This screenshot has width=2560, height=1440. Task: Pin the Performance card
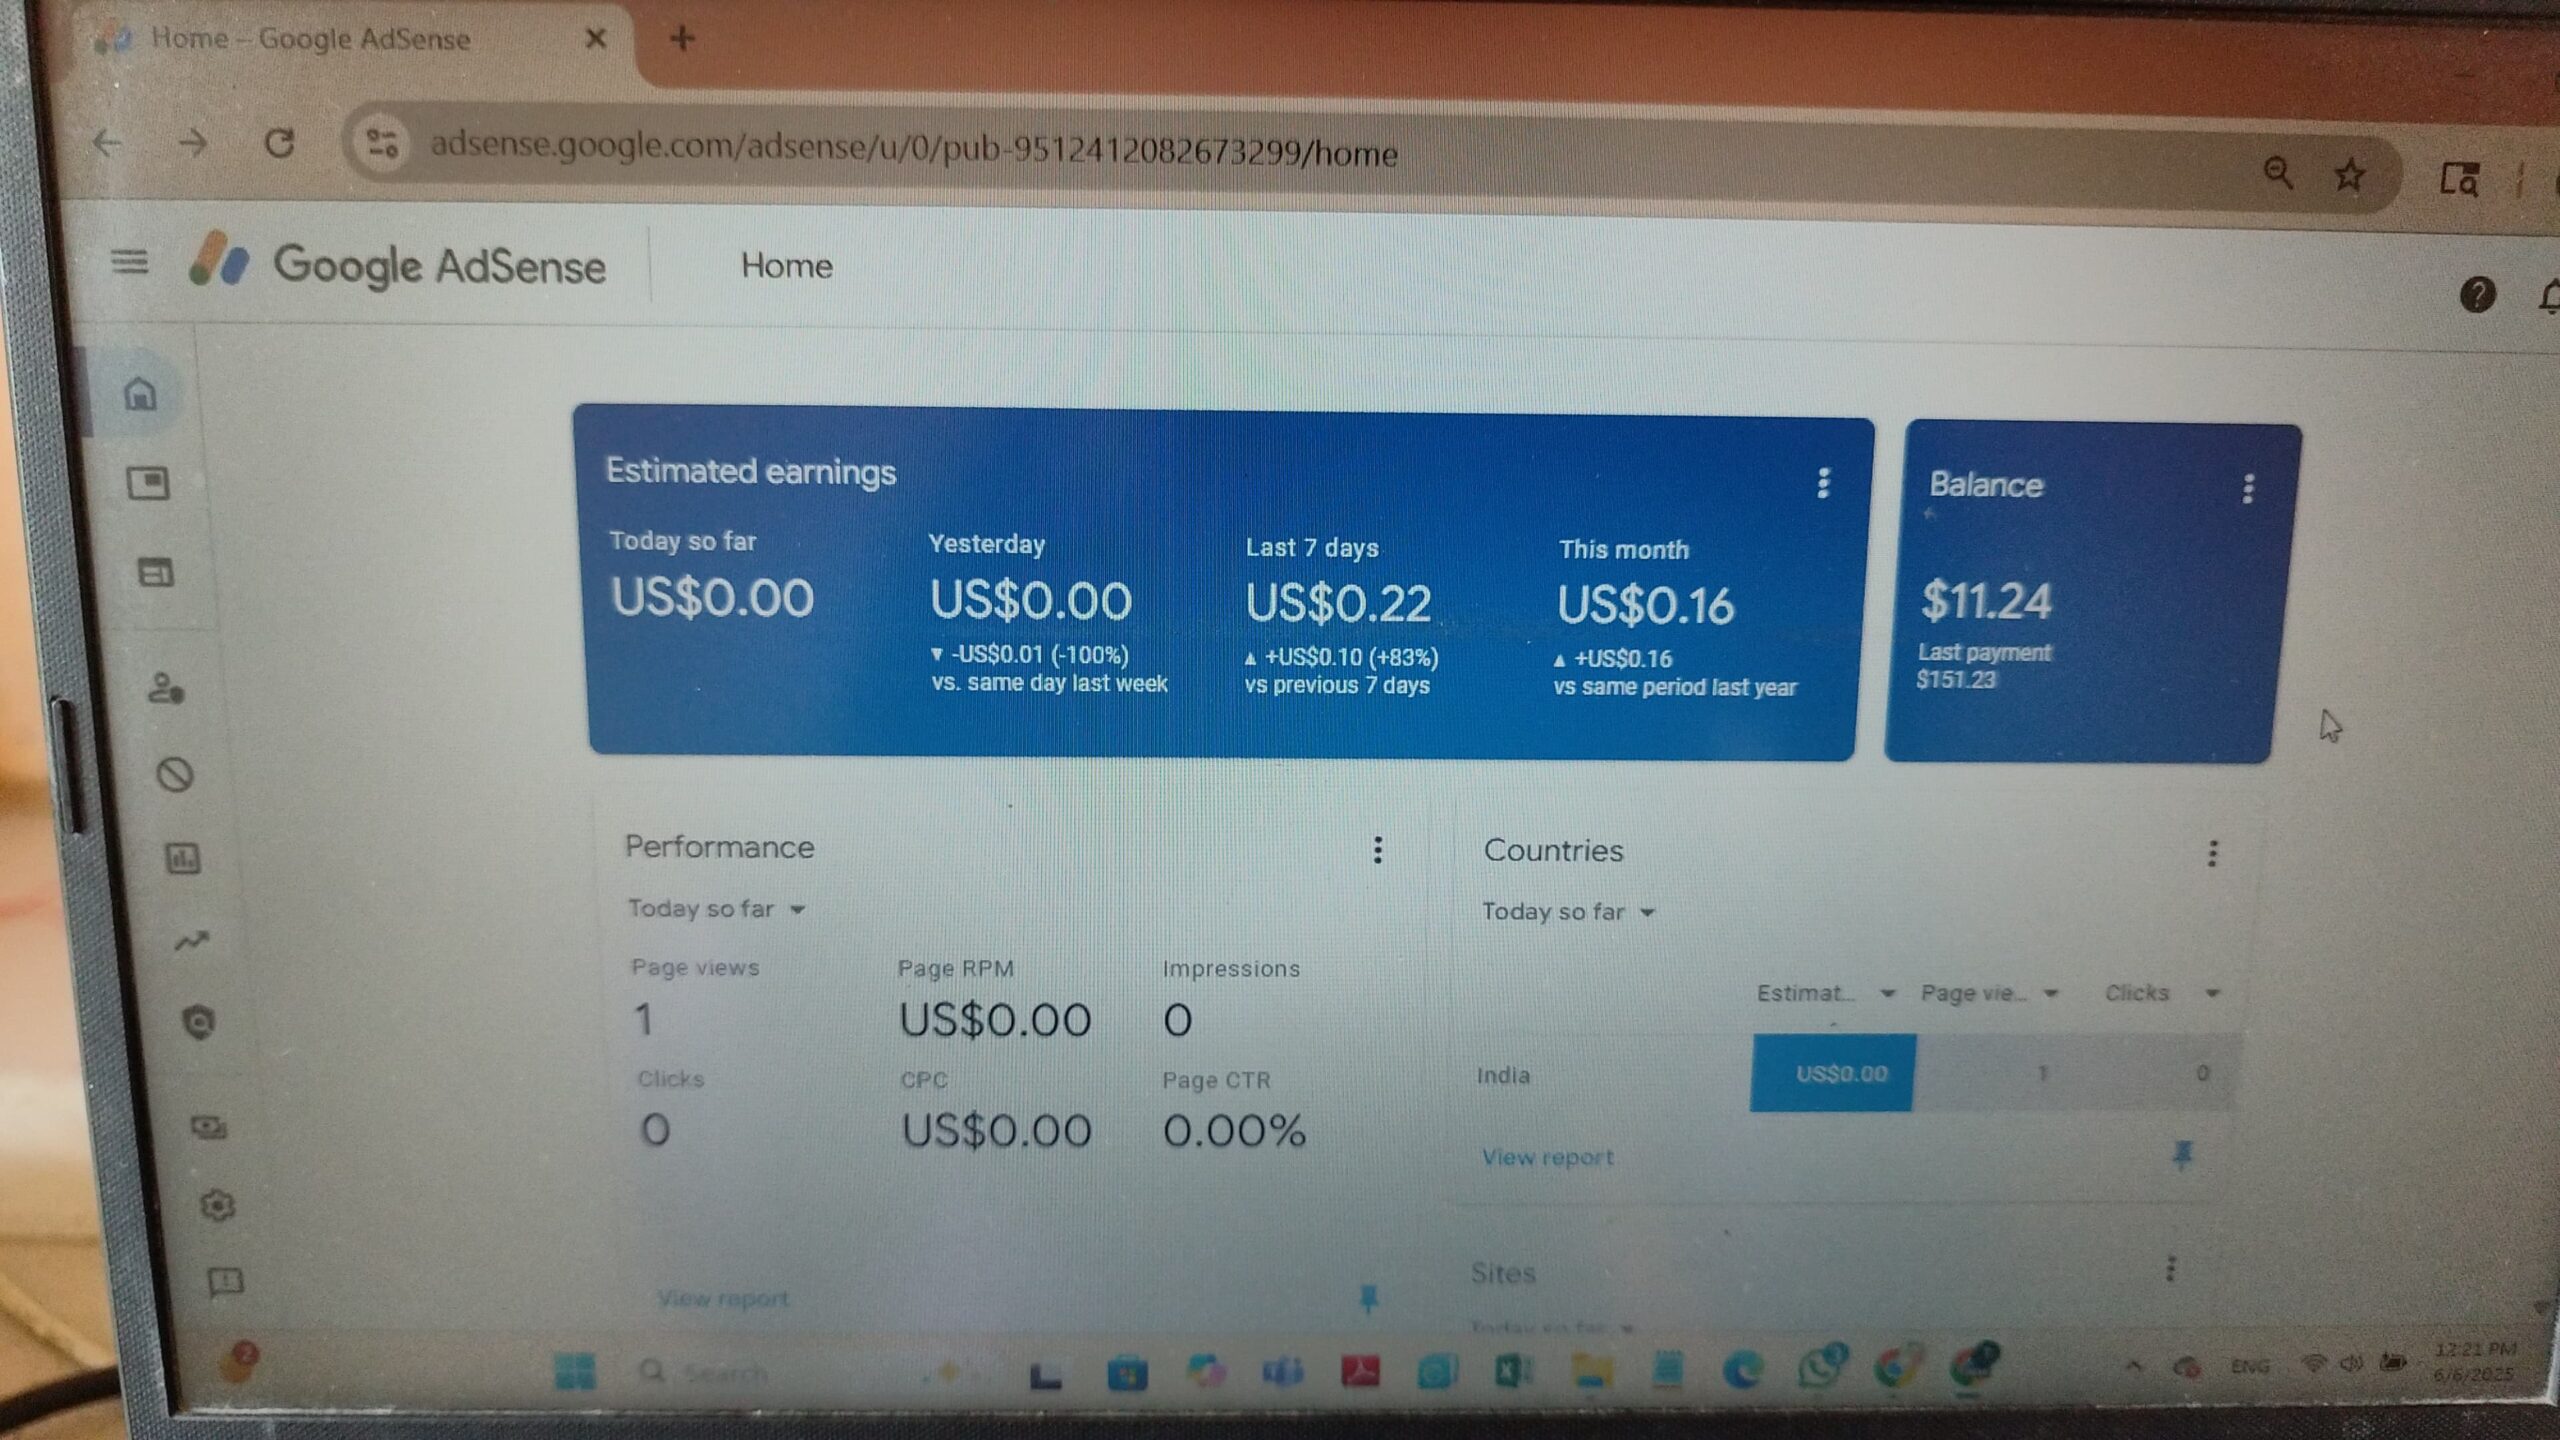1368,1299
